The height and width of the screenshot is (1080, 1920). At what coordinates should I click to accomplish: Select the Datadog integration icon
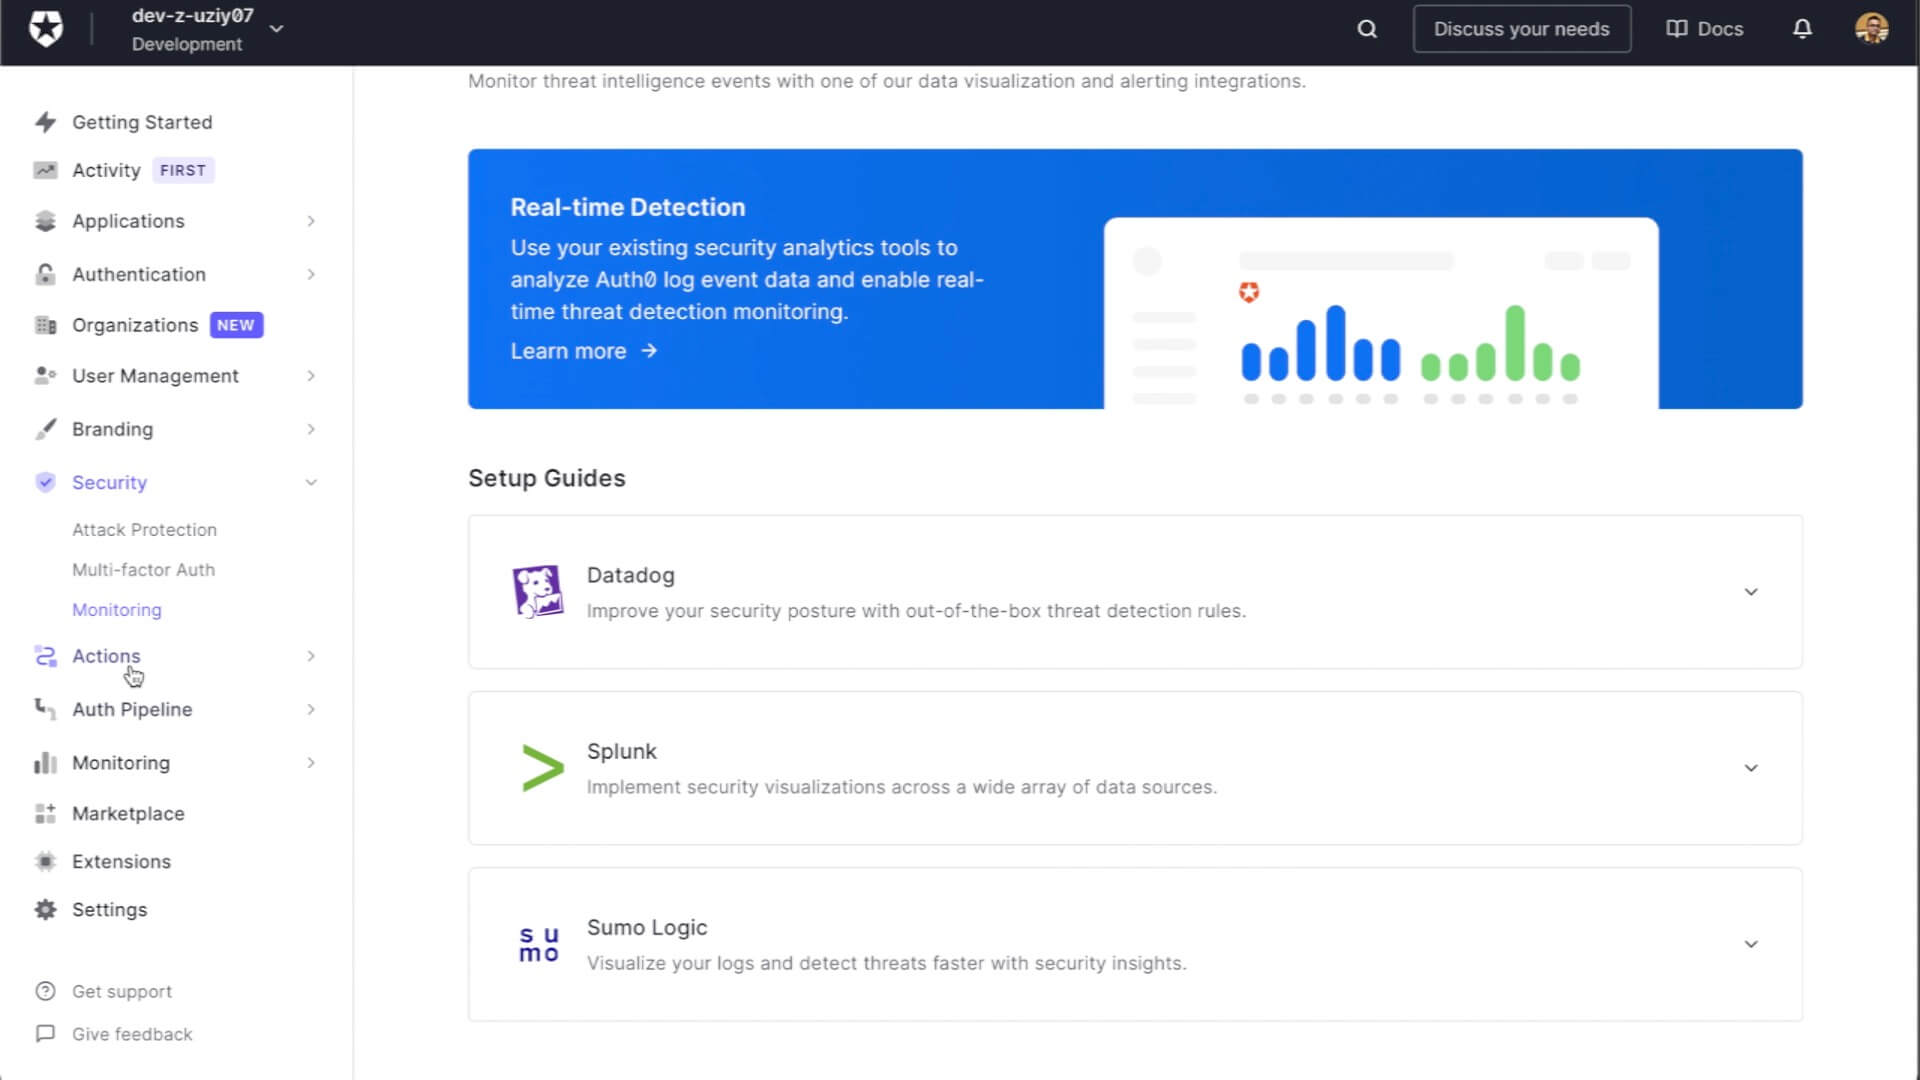(538, 591)
